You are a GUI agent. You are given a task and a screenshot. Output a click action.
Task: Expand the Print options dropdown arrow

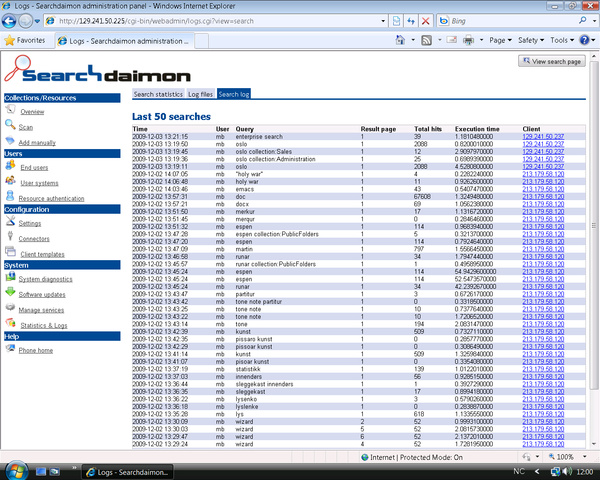pyautogui.click(x=481, y=40)
